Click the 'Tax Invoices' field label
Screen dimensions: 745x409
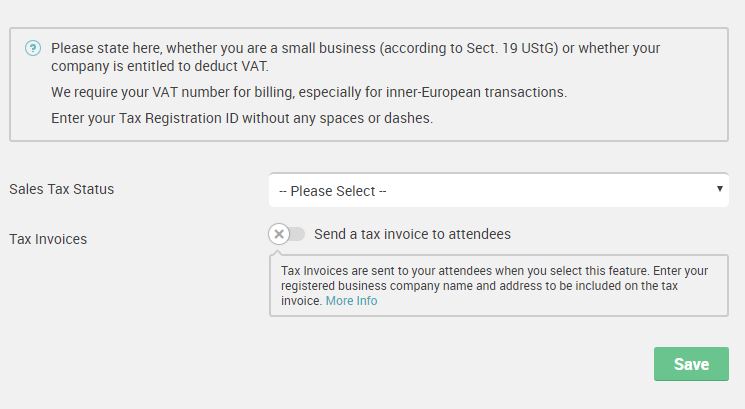[48, 239]
